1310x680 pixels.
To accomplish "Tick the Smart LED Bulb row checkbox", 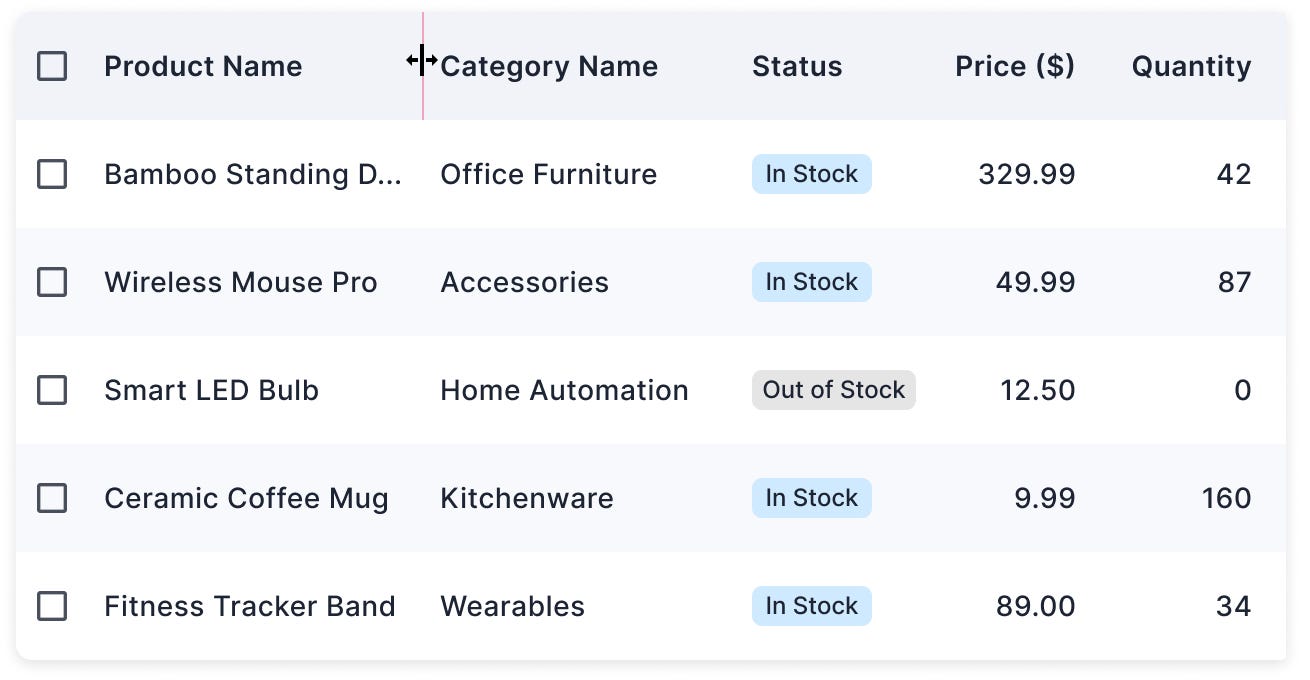I will click(x=52, y=390).
